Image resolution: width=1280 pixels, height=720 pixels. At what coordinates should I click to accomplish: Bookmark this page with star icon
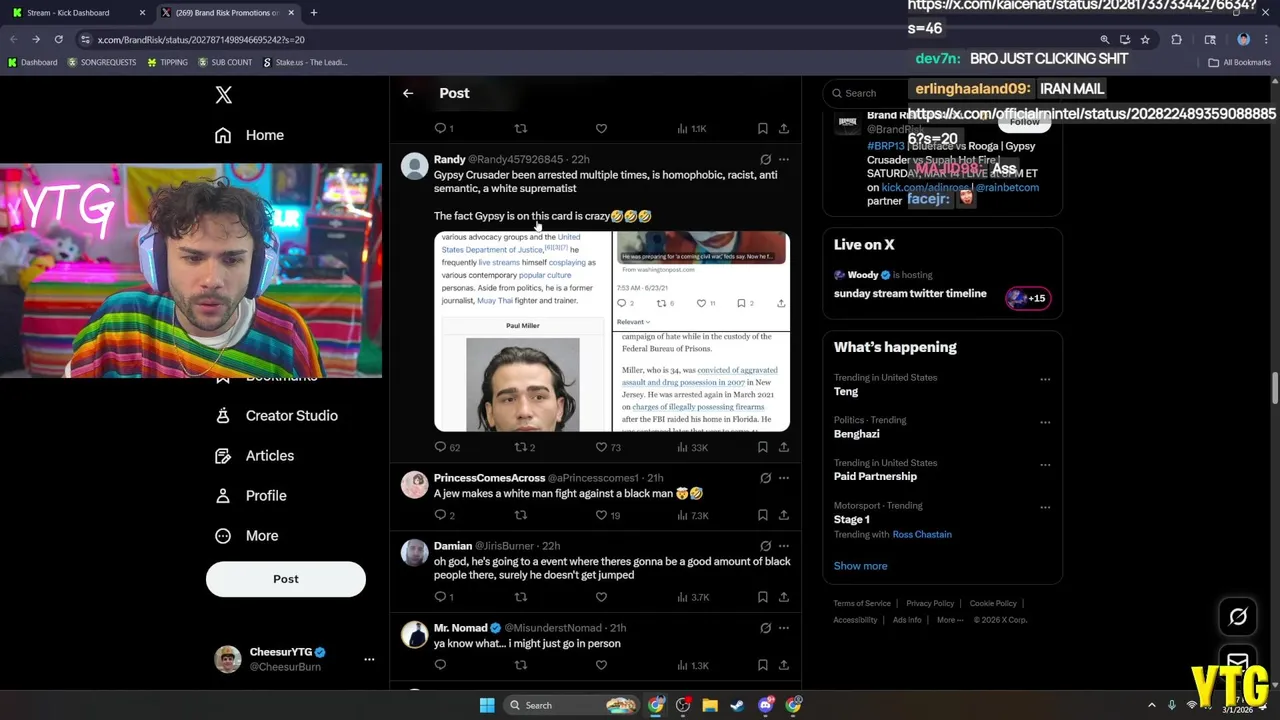pos(1145,39)
